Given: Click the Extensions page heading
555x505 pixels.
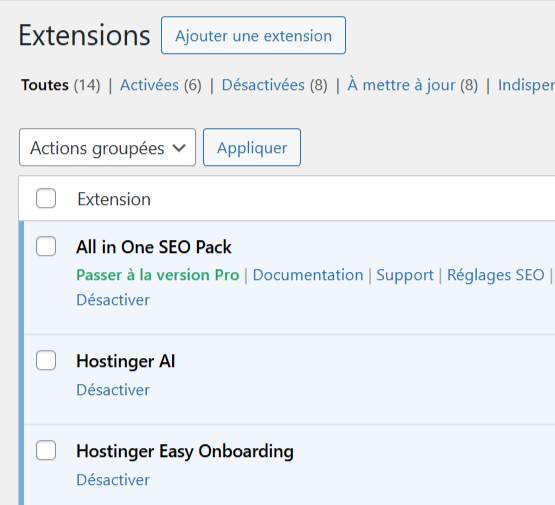Looking at the screenshot, I should (84, 35).
